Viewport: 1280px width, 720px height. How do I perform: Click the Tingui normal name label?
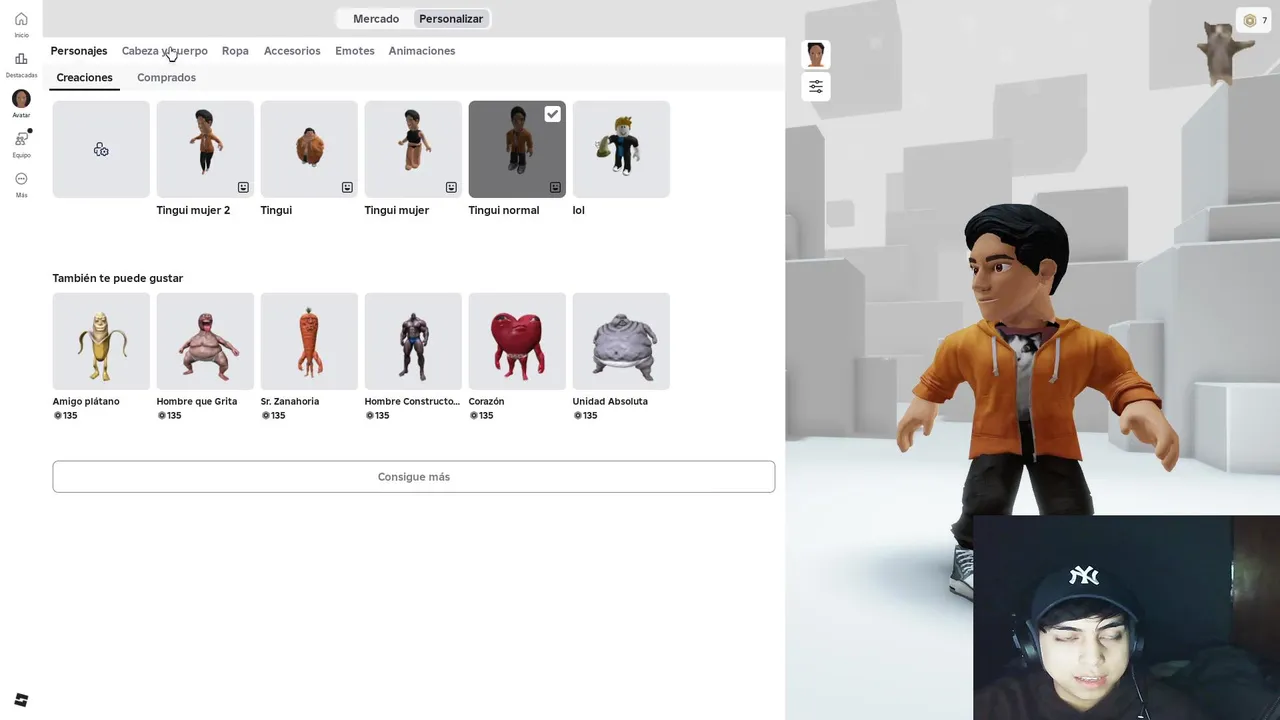(x=504, y=210)
